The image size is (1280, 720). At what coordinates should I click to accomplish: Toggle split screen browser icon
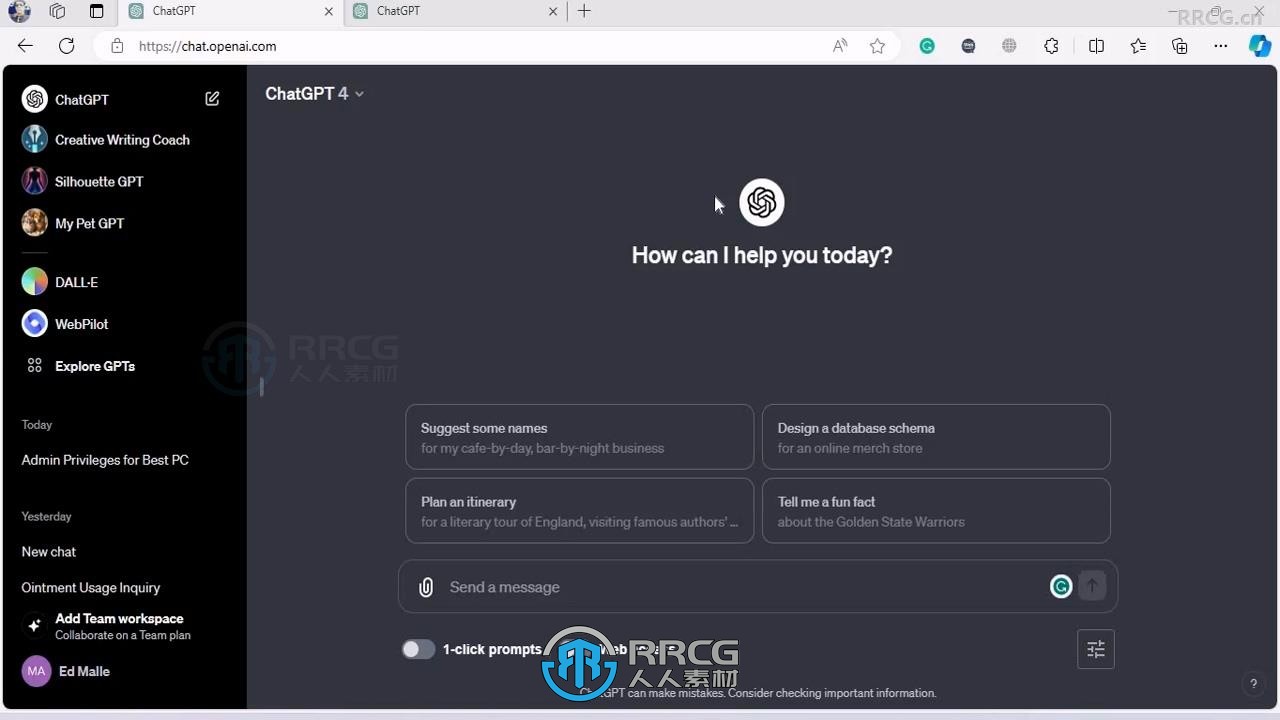(x=1096, y=46)
